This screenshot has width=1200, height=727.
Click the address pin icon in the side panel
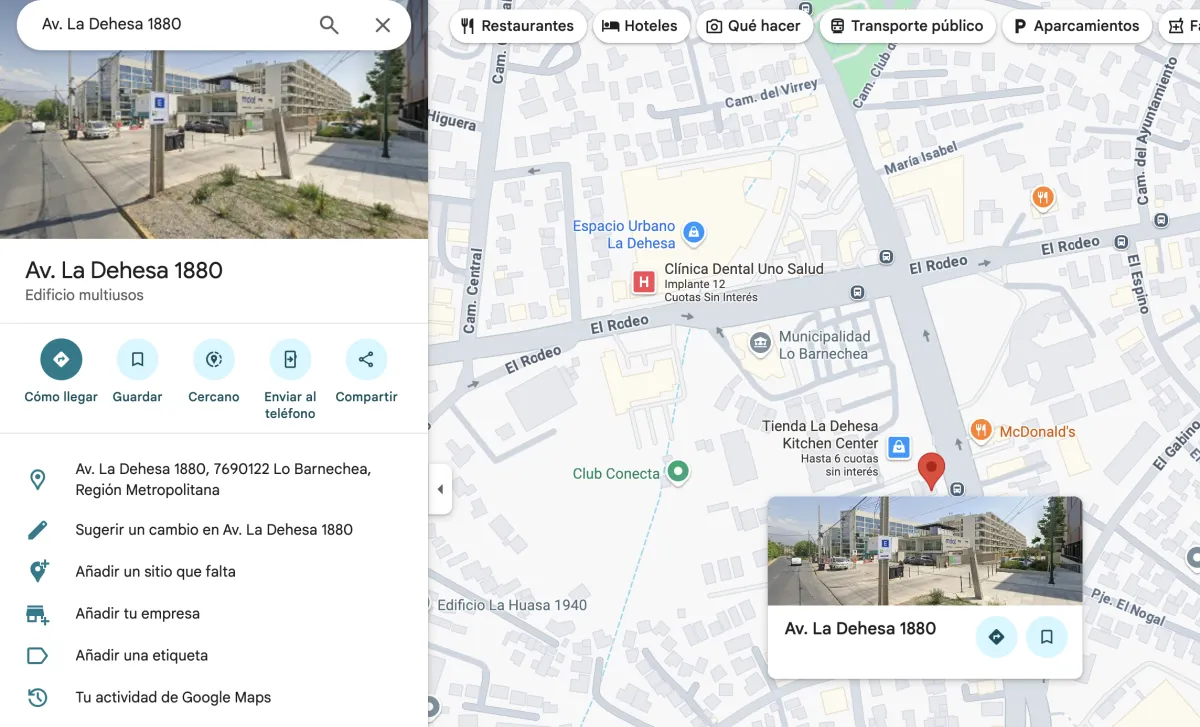(x=37, y=480)
